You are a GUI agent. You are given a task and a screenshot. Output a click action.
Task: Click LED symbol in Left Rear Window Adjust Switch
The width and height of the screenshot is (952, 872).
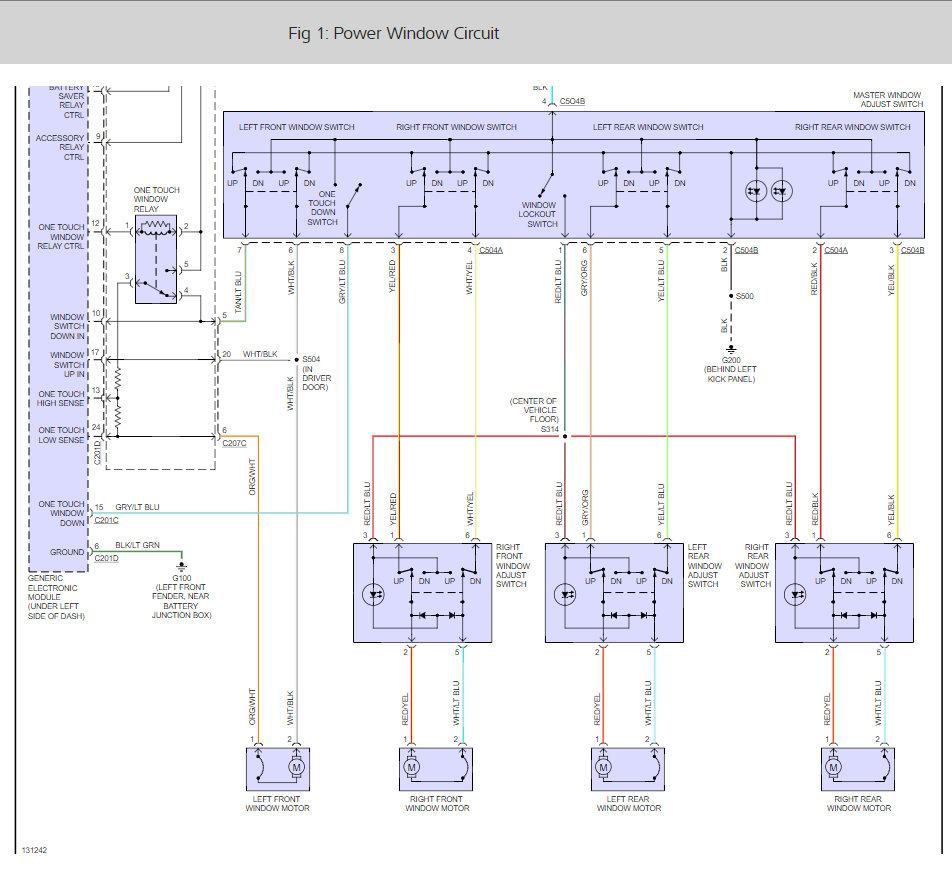(x=565, y=595)
